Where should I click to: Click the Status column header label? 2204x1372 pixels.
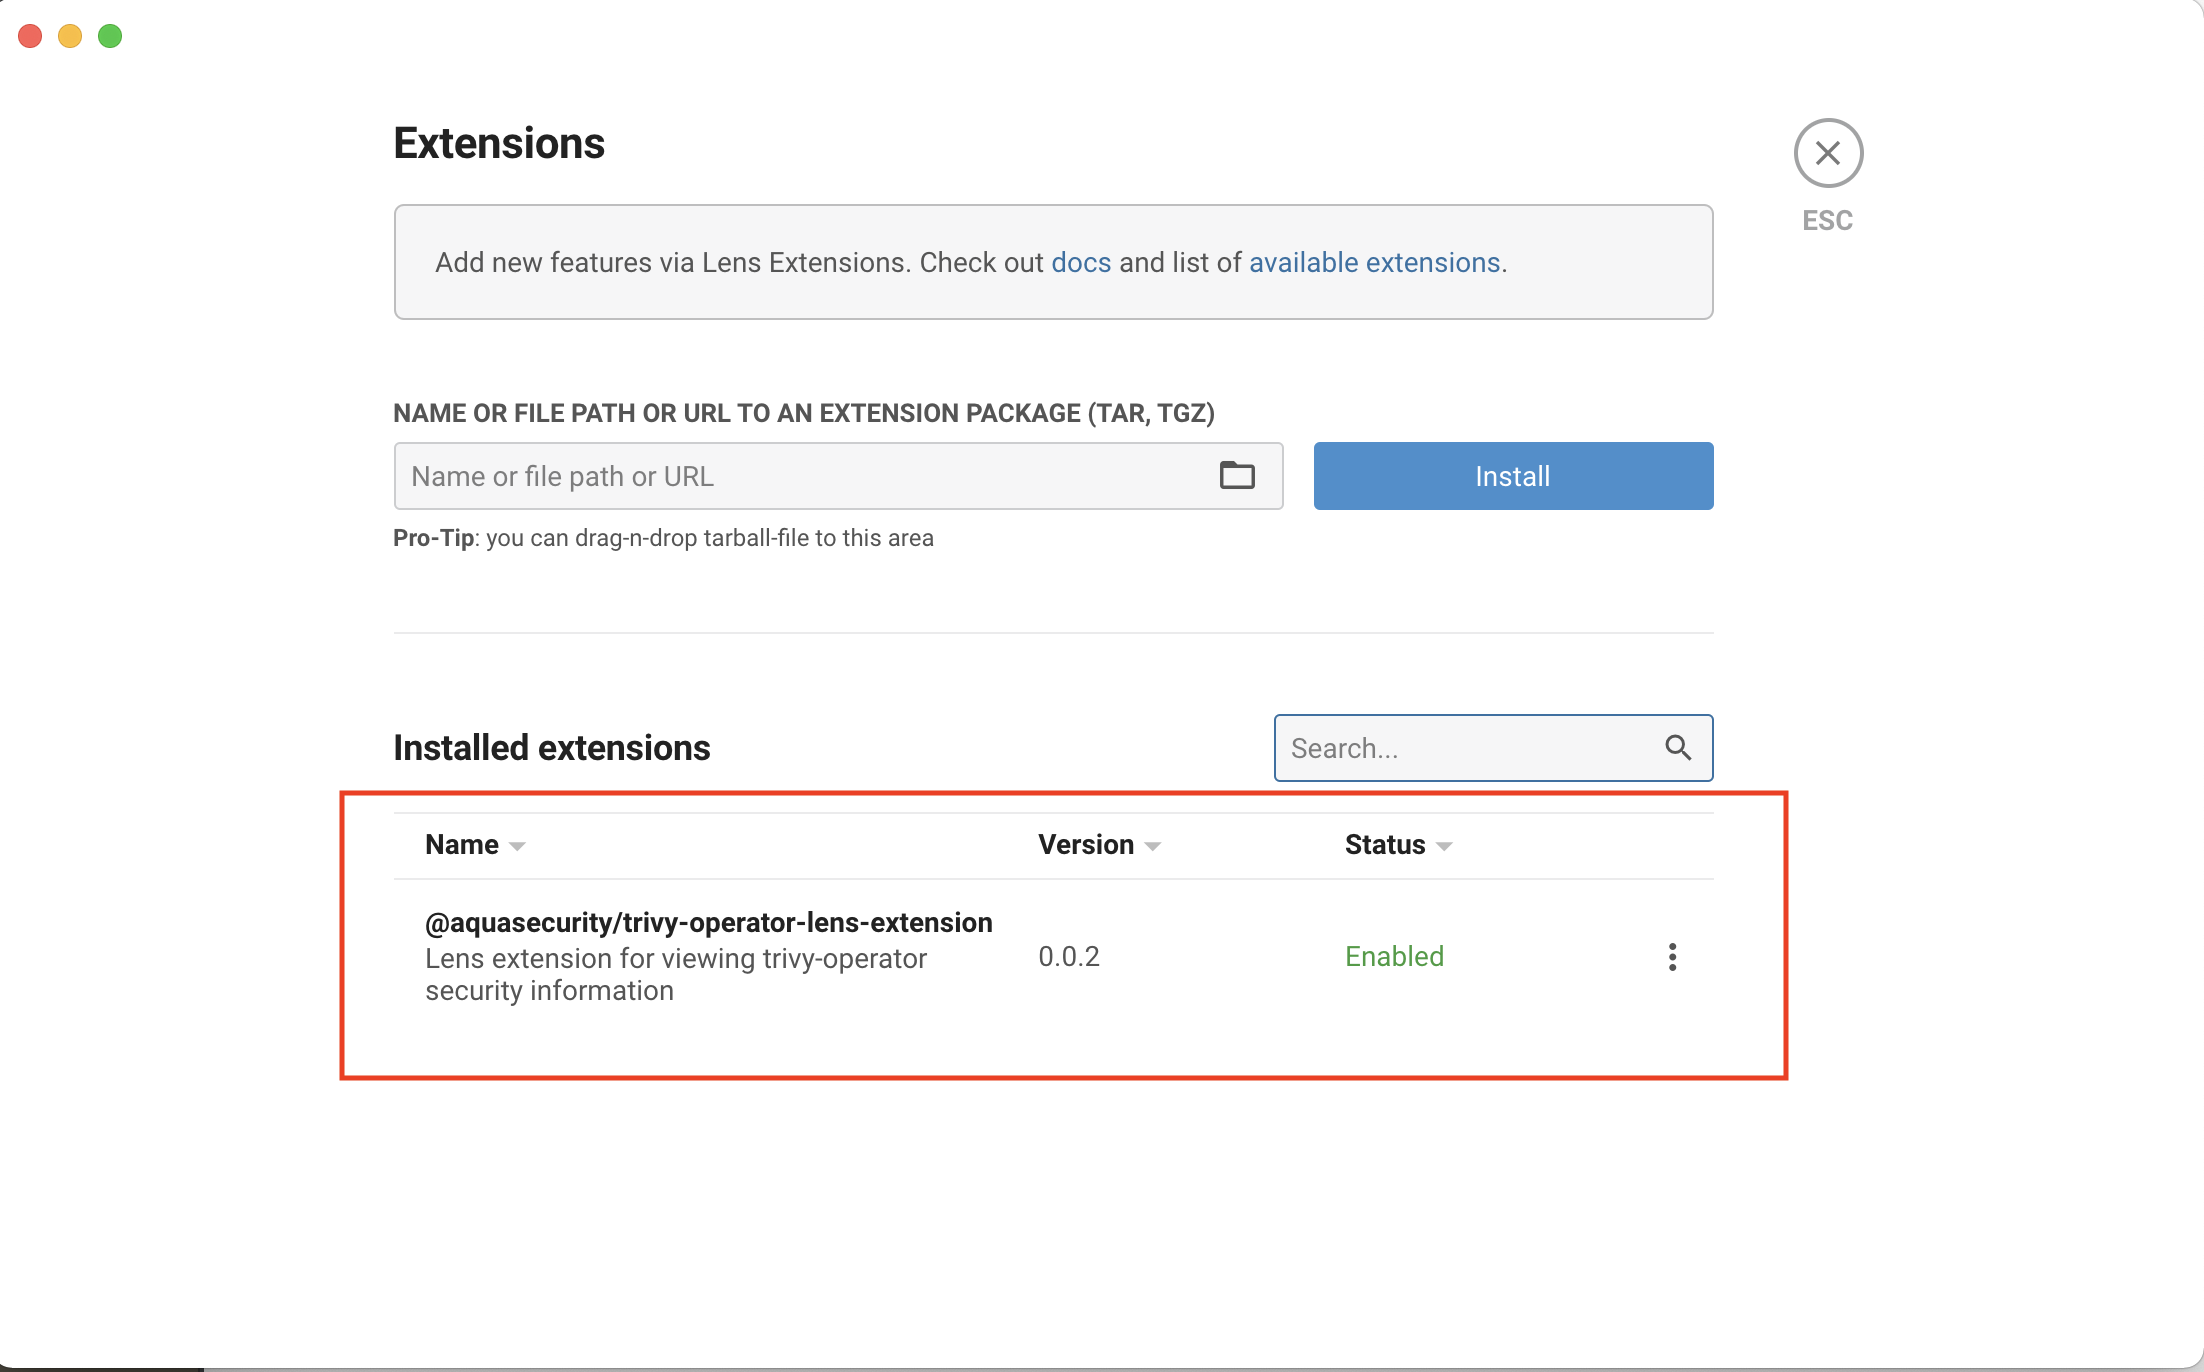tap(1384, 845)
